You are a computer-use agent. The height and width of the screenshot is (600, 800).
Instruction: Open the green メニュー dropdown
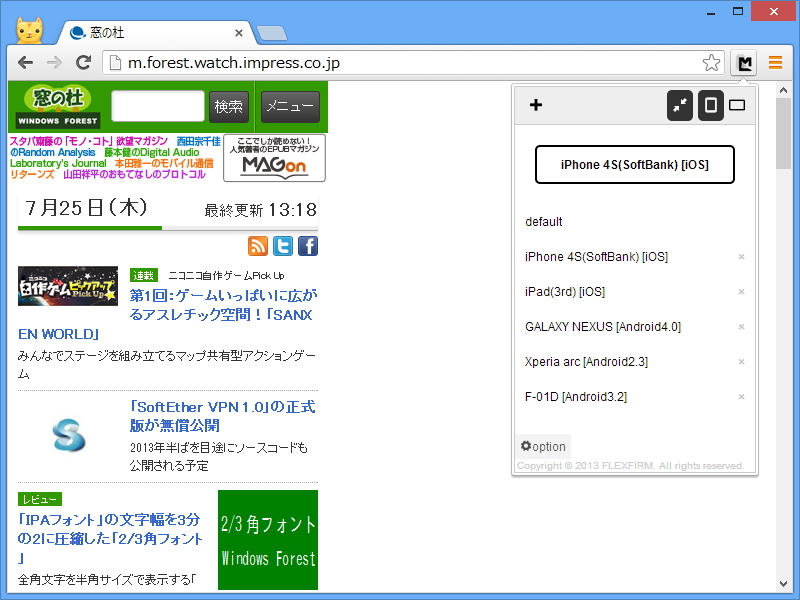tap(290, 106)
